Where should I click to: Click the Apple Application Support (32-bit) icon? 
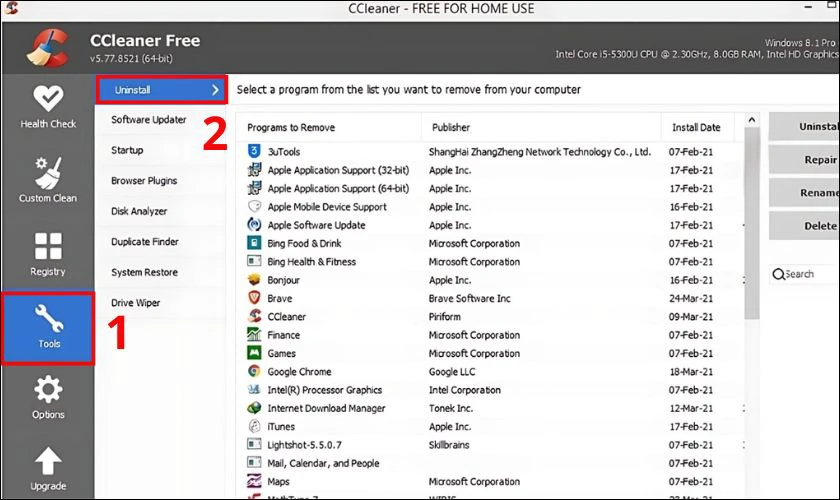pos(254,170)
